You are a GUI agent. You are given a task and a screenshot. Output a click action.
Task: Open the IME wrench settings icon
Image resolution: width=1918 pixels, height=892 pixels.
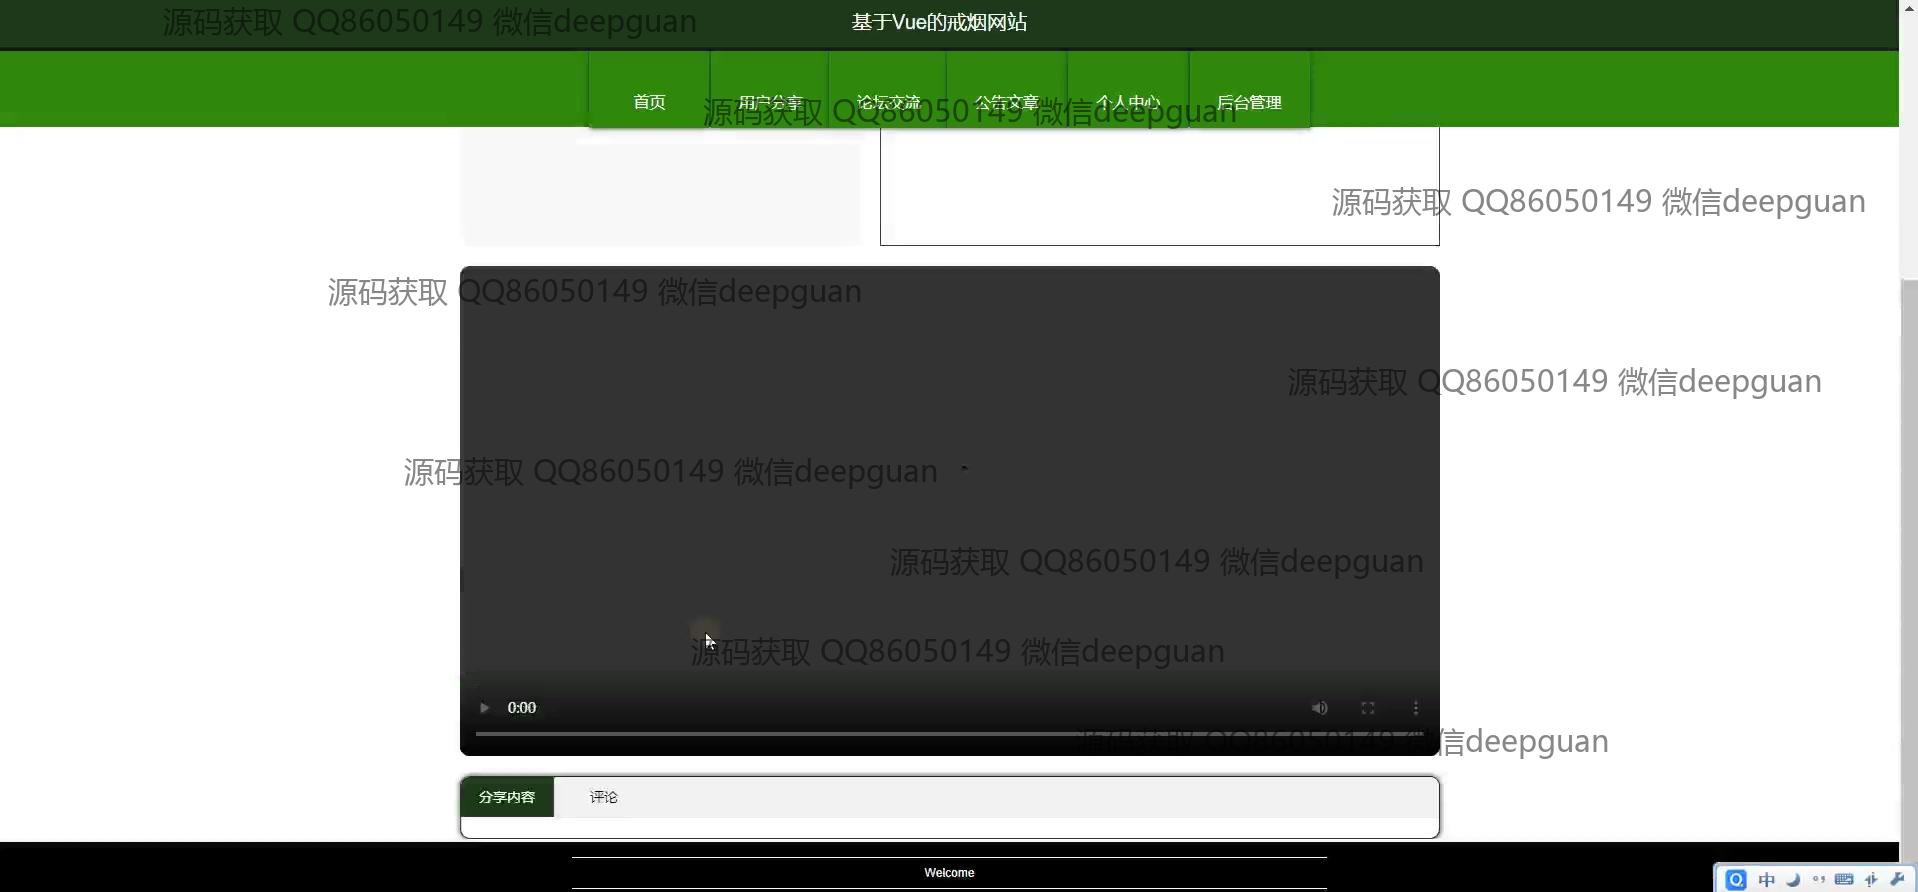1897,880
